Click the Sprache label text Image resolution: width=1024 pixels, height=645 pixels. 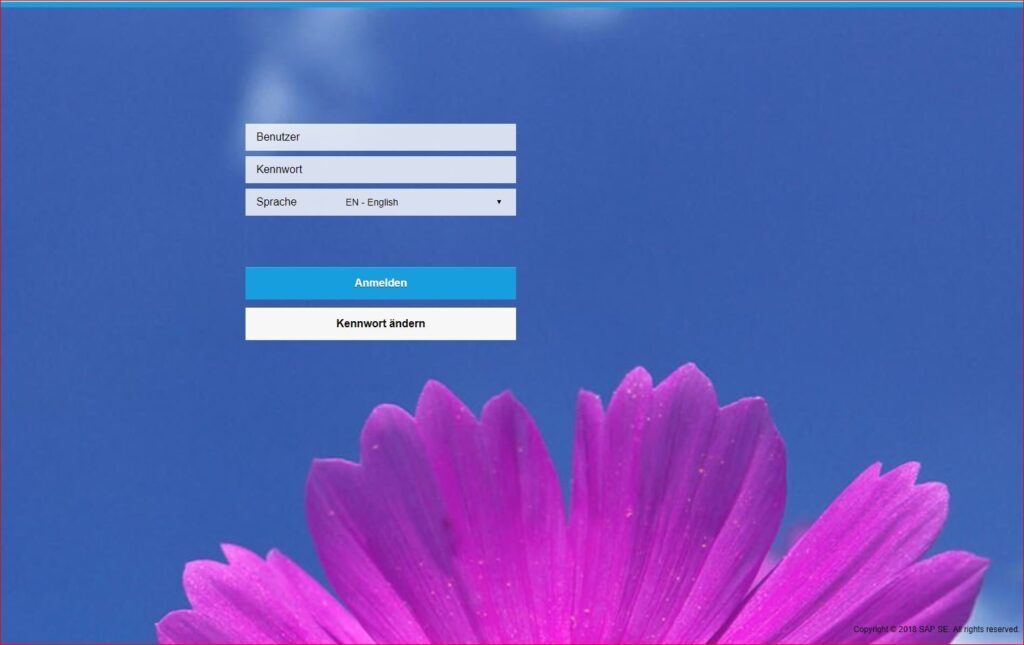[x=276, y=202]
